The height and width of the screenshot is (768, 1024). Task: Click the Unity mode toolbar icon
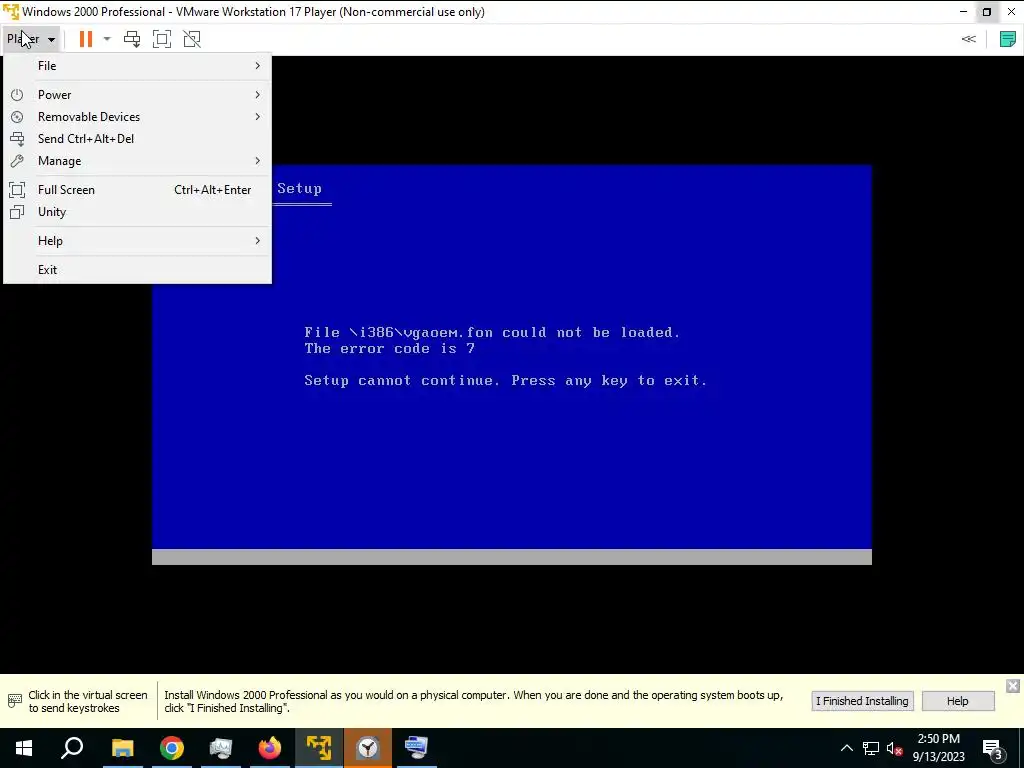pyautogui.click(x=192, y=39)
